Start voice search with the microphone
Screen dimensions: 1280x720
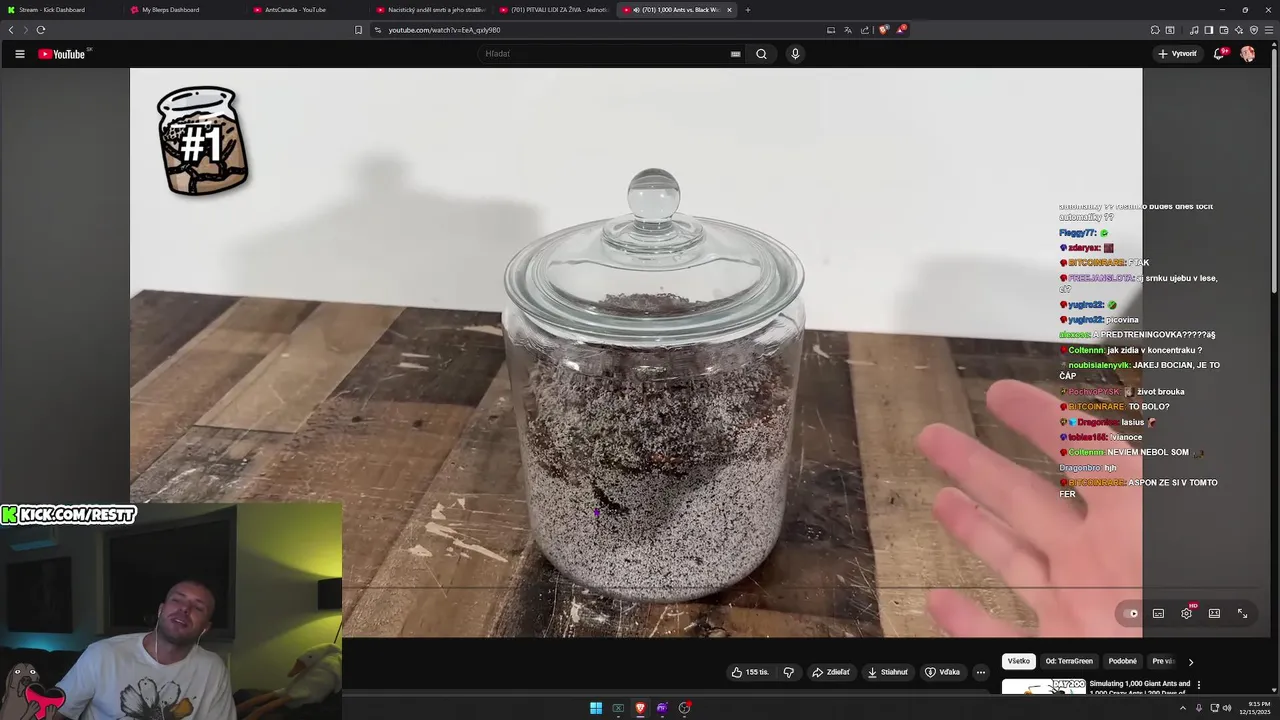(x=795, y=54)
